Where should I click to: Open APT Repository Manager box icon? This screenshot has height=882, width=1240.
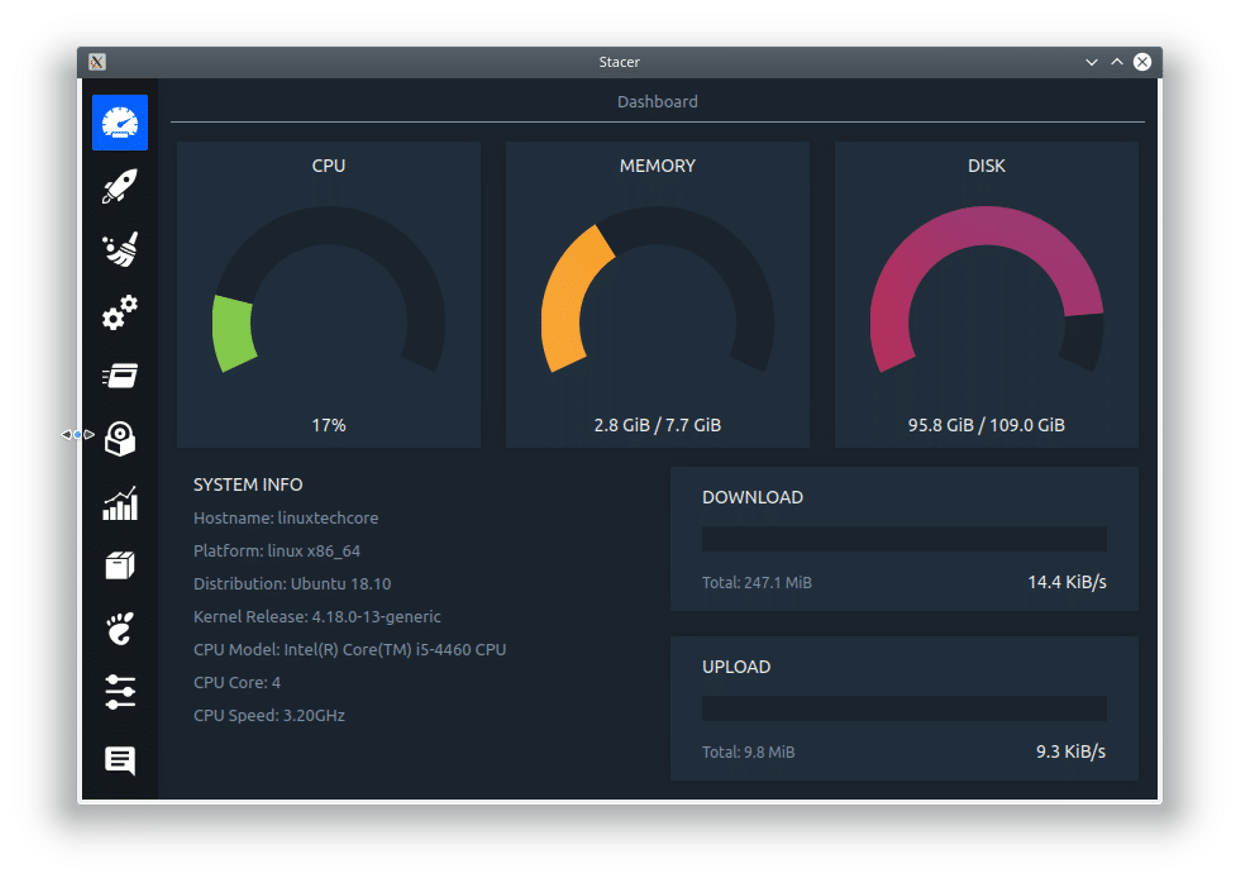pos(120,566)
